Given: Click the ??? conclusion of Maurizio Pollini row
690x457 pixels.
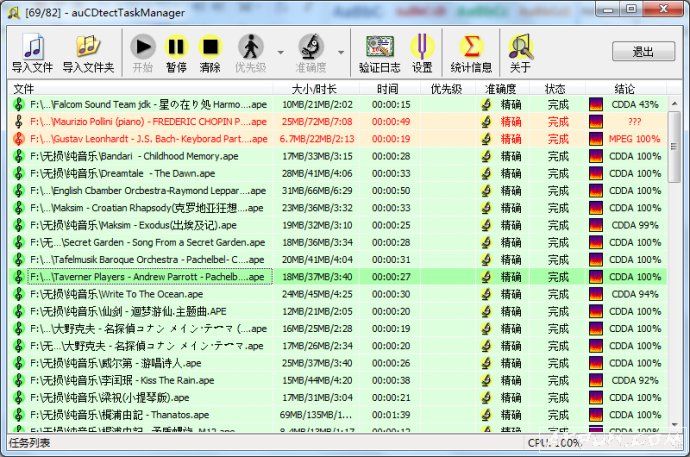Looking at the screenshot, I should pyautogui.click(x=635, y=122).
